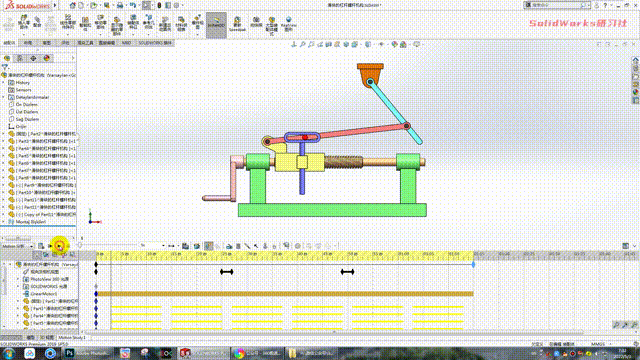Click the playback time slider handle
The width and height of the screenshot is (640, 360).
point(80,246)
